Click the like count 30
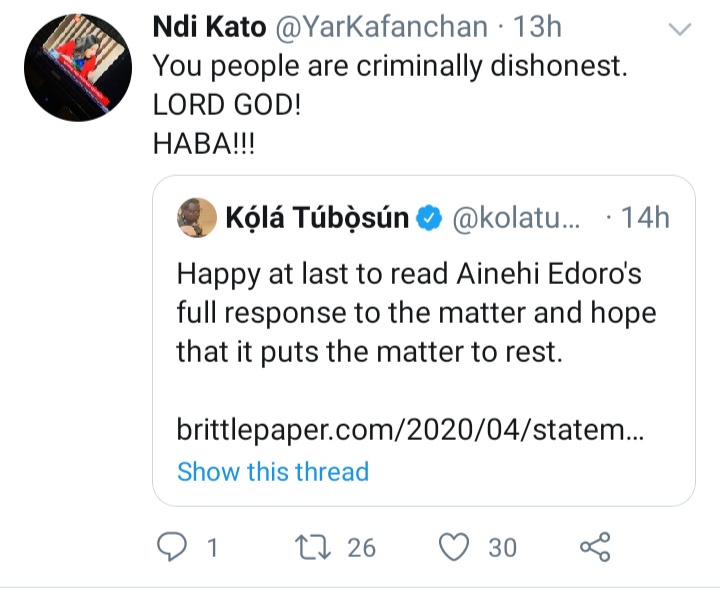This screenshot has height=590, width=720. coord(502,548)
